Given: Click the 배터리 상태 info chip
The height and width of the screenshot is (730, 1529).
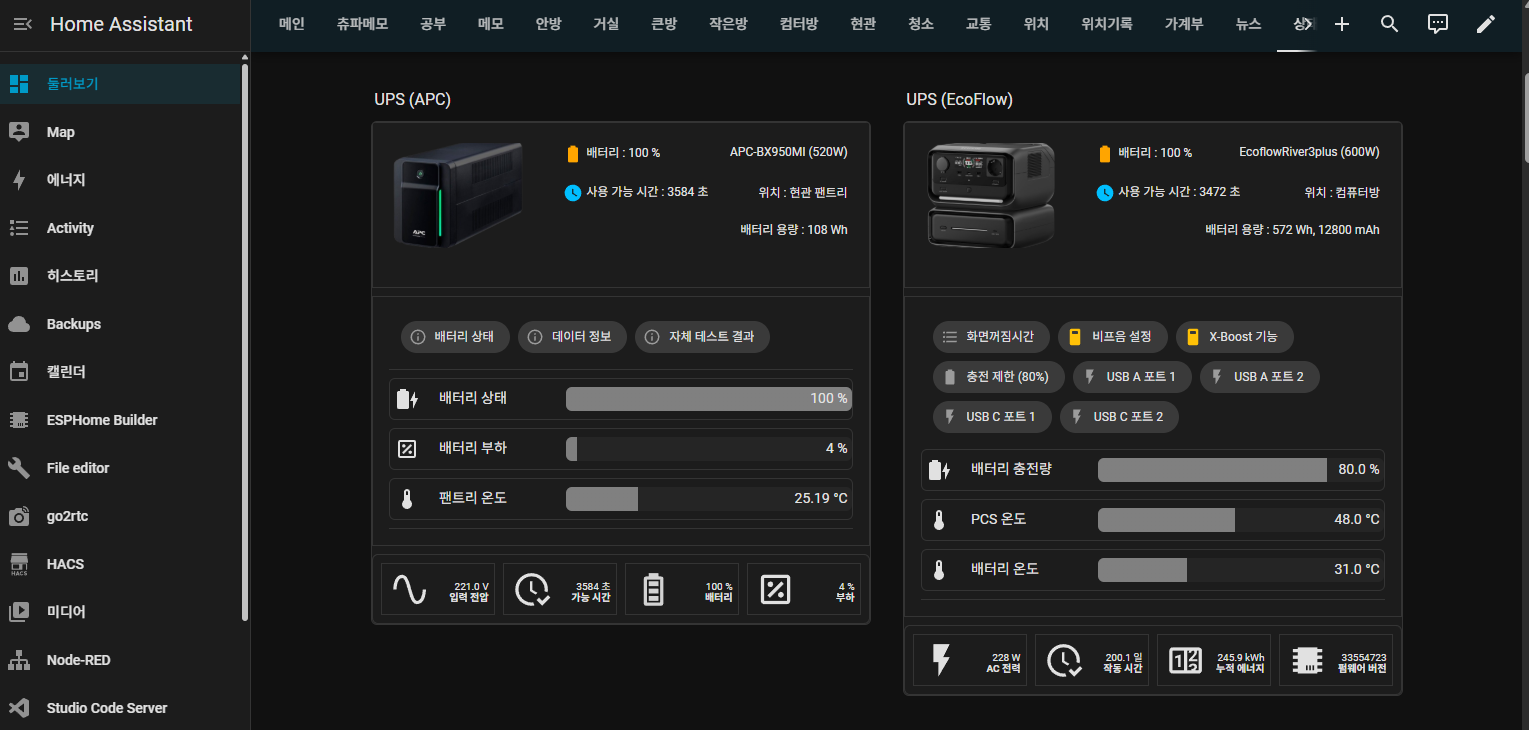Looking at the screenshot, I should 455,337.
